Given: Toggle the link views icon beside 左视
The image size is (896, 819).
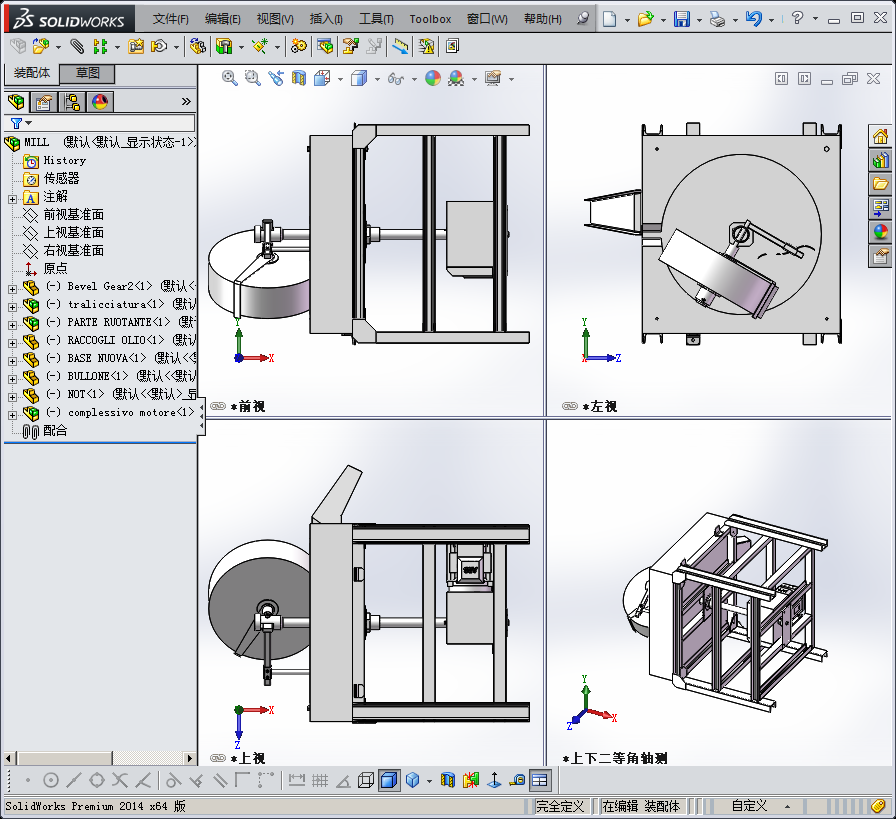Looking at the screenshot, I should coord(570,406).
